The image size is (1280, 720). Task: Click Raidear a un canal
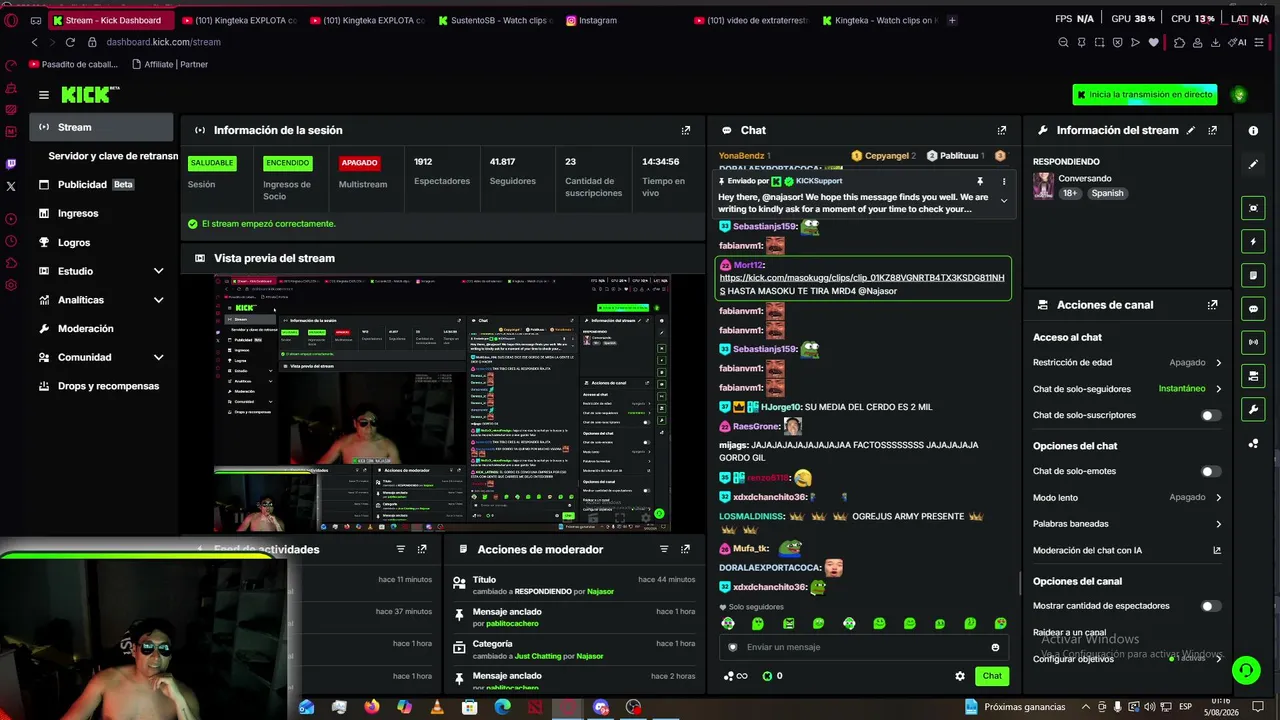[x=1069, y=633]
